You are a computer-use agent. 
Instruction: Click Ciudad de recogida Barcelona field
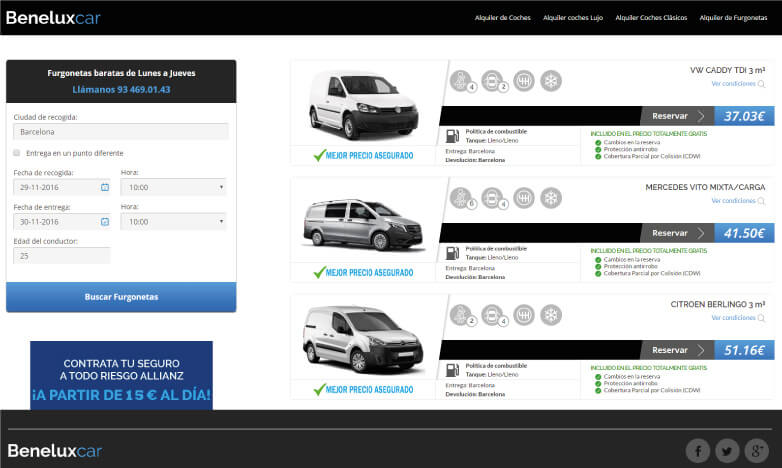coord(121,132)
